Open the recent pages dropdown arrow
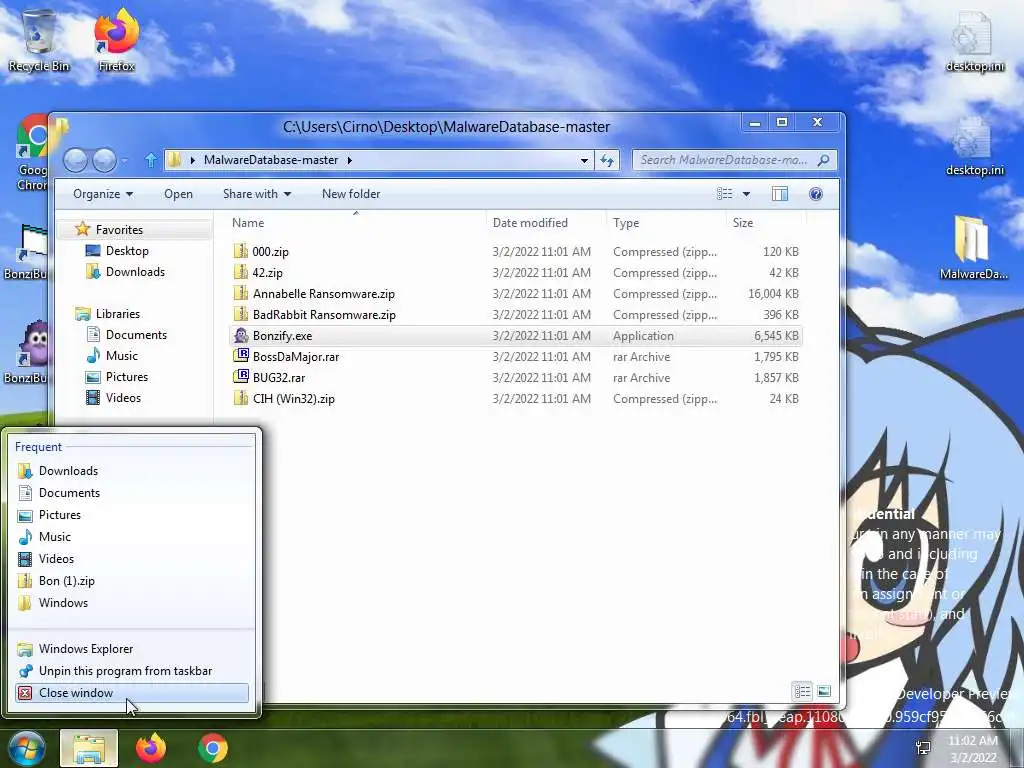 [x=125, y=160]
